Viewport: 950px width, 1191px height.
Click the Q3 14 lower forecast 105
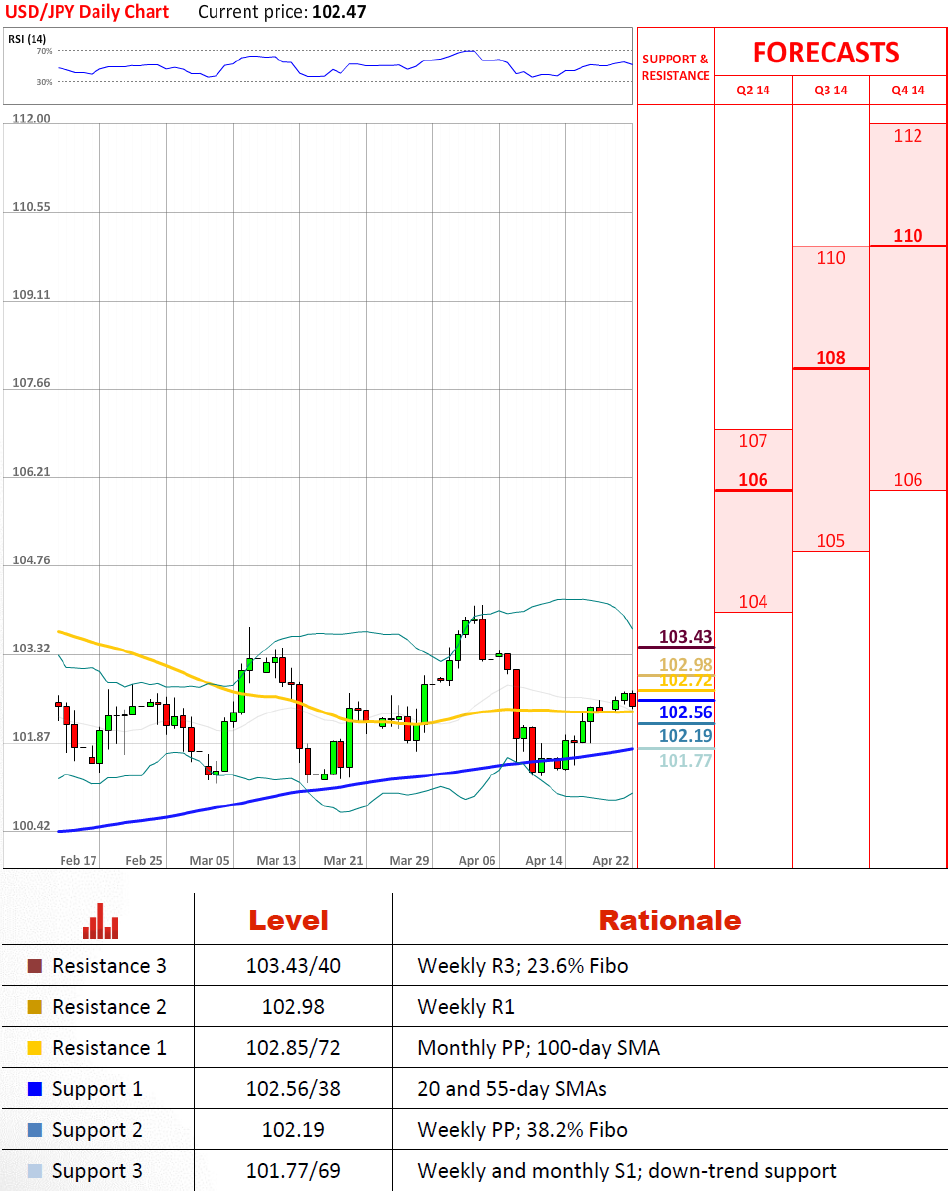(x=831, y=541)
